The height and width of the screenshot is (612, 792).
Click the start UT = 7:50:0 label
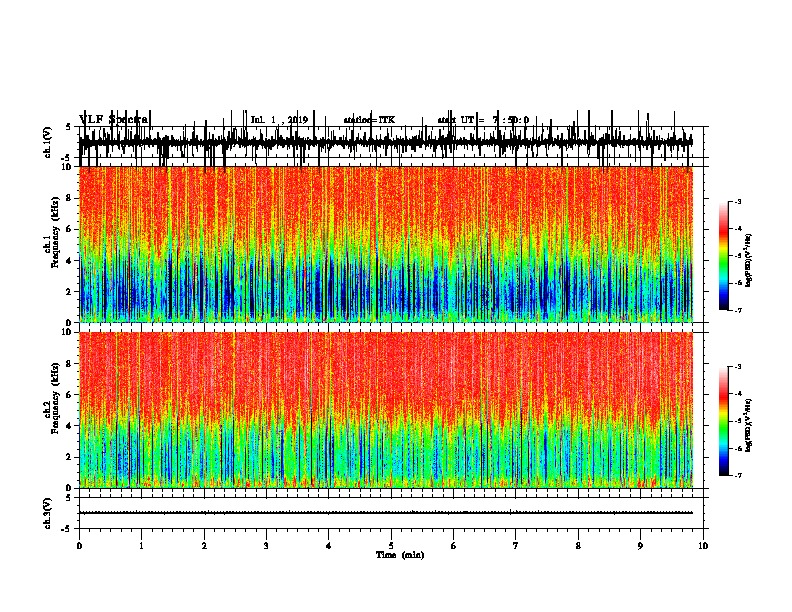pyautogui.click(x=483, y=120)
